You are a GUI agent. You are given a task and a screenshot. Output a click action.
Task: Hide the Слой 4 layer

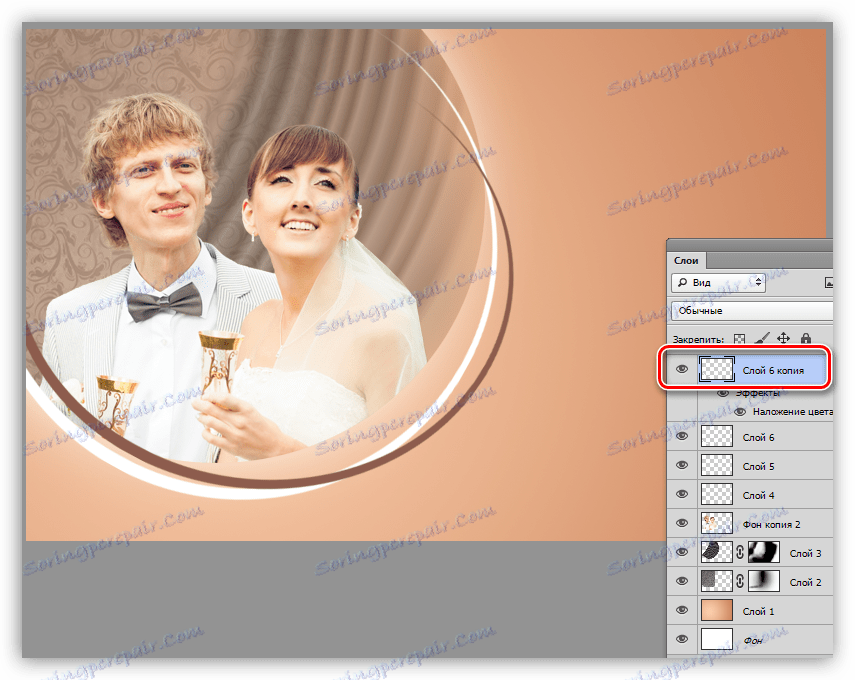(682, 494)
